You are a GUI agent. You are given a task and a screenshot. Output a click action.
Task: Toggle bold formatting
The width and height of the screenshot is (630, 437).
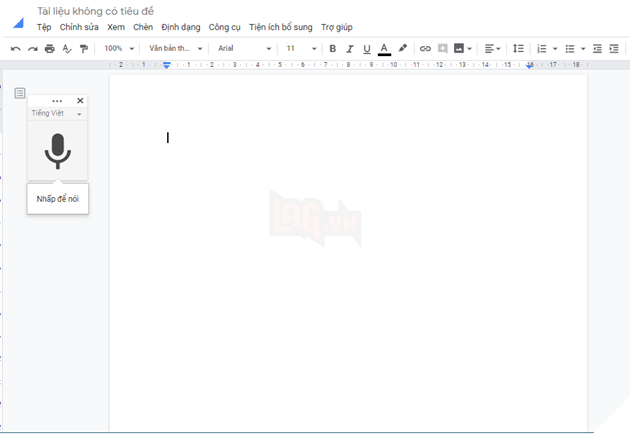click(333, 48)
